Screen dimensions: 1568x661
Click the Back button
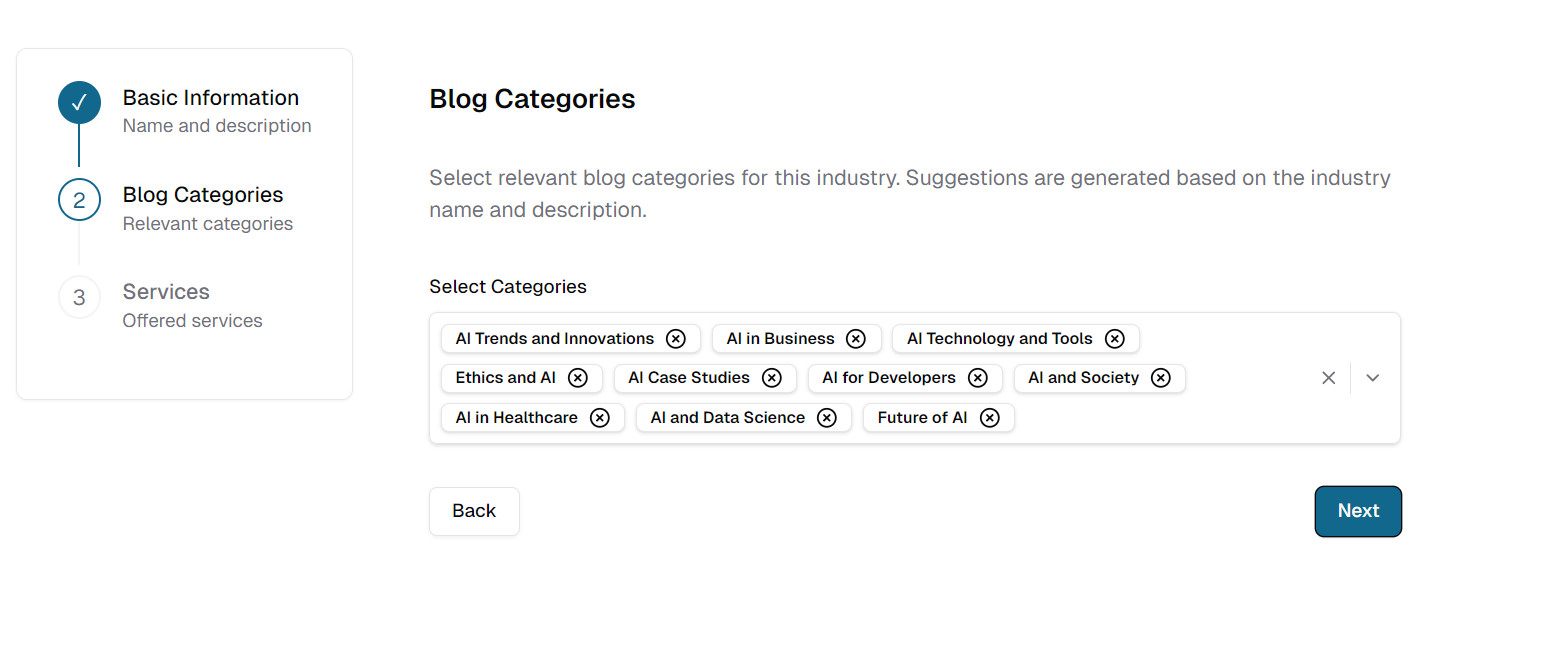tap(474, 511)
